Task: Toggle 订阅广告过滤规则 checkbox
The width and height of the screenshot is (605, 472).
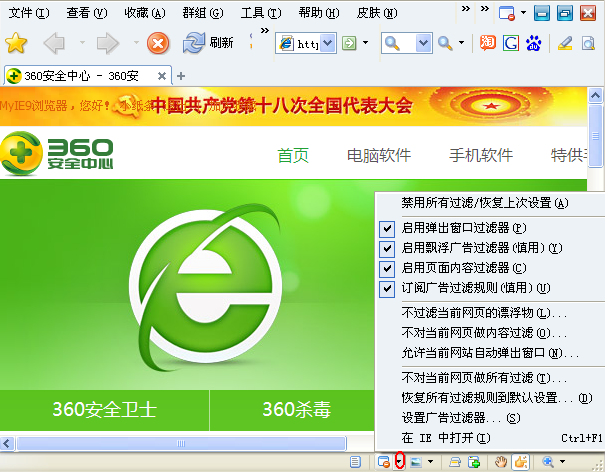Action: coord(387,289)
